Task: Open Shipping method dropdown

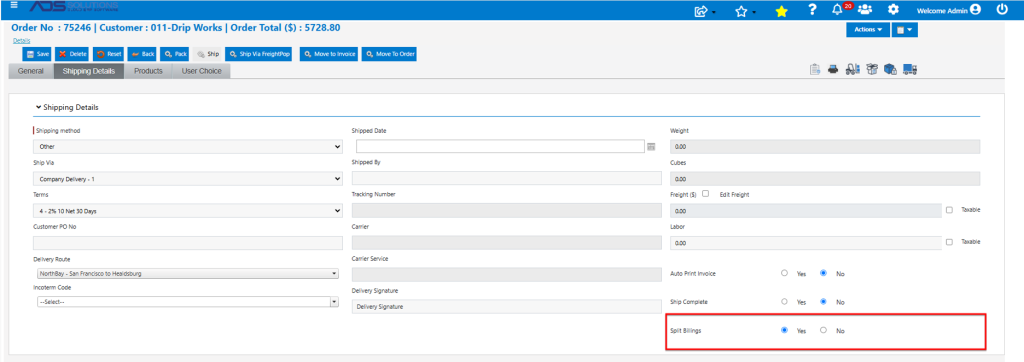Action: 187,146
